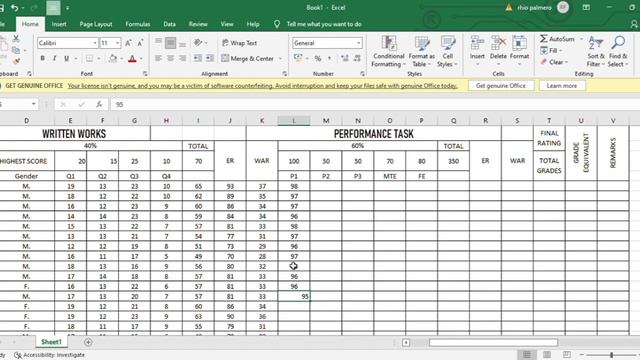
Task: Click Decrease Font Size icon
Action: pyautogui.click(x=140, y=43)
